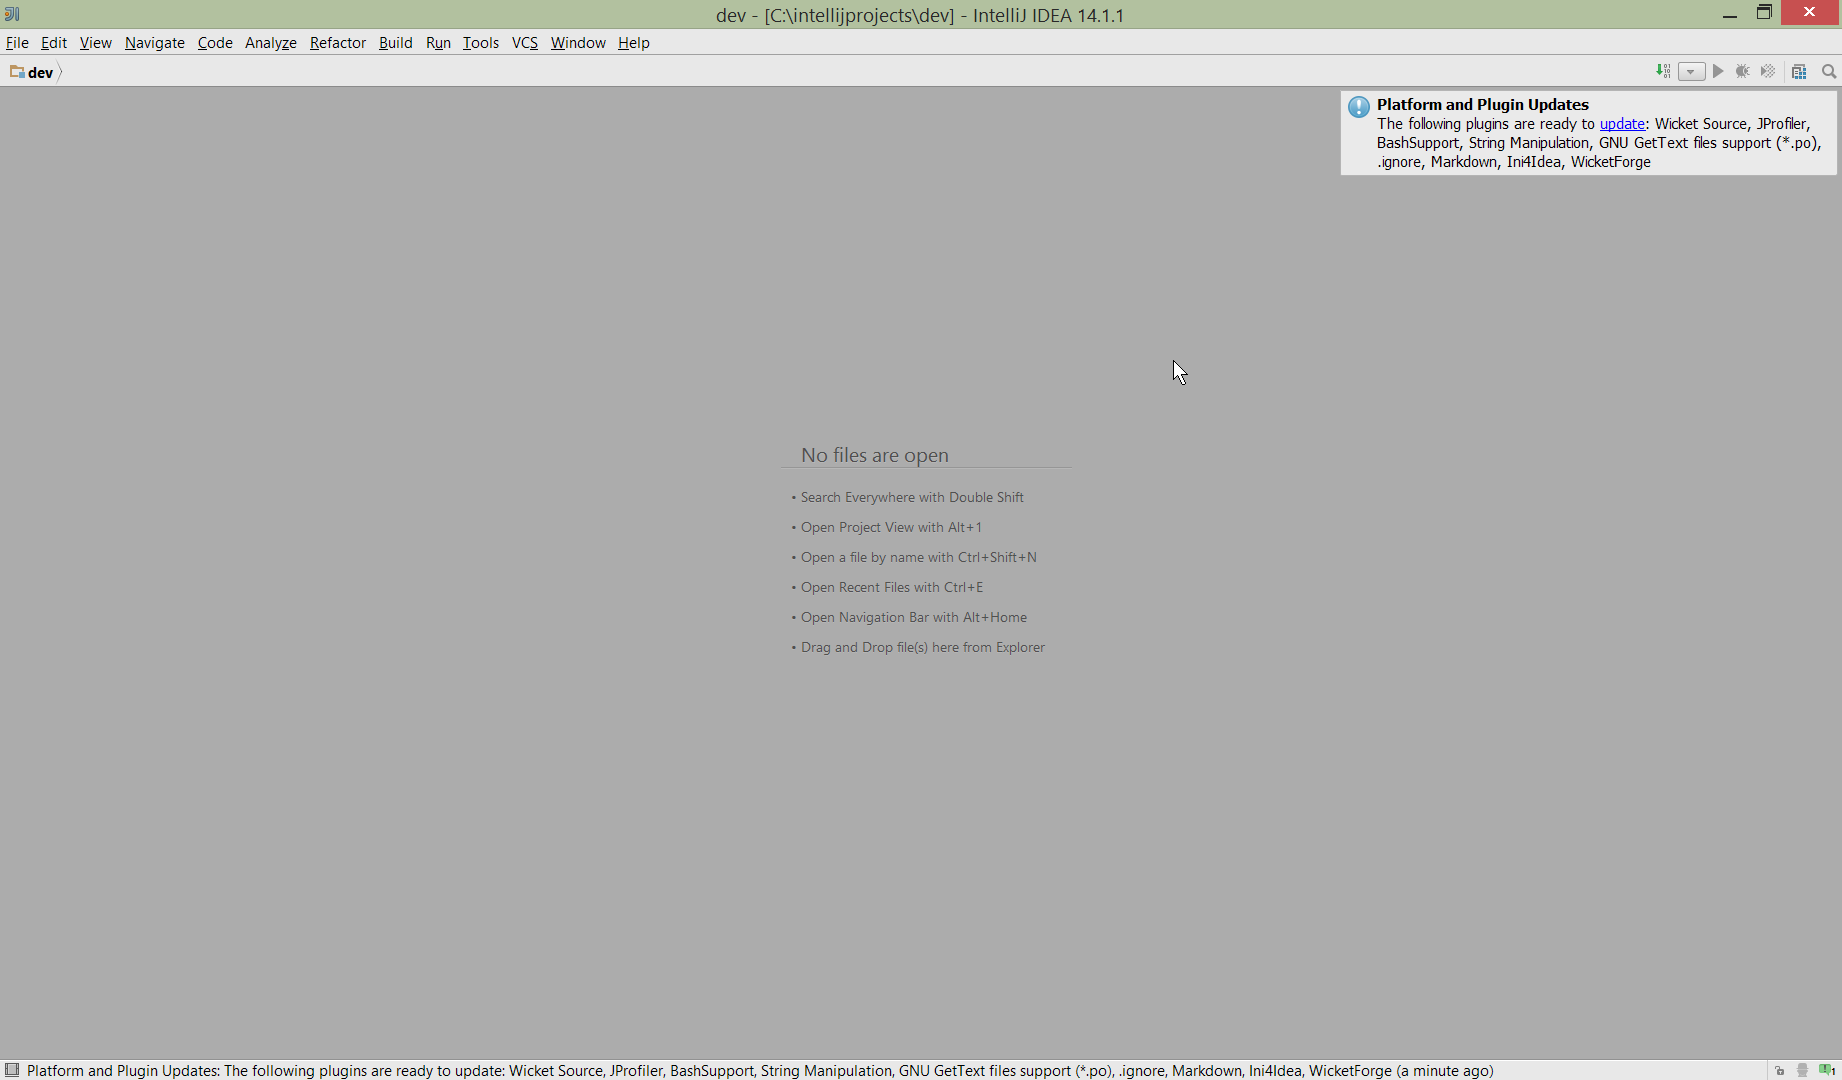1842x1080 pixels.
Task: Click the Run play icon
Action: point(1718,71)
